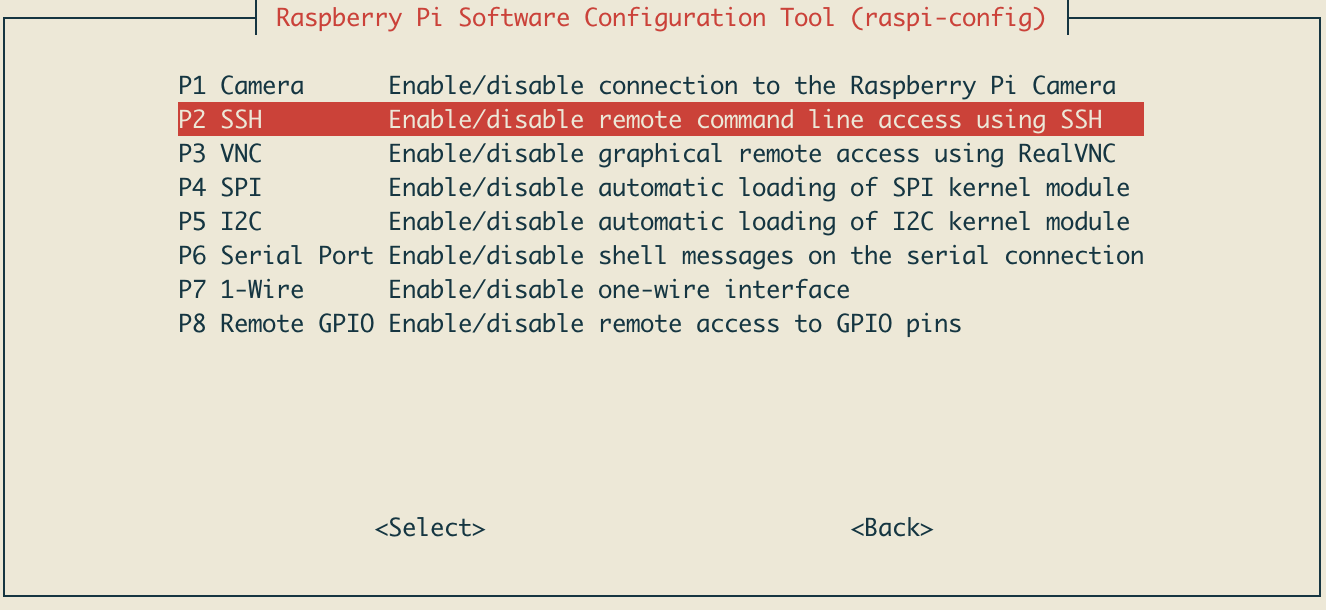
Task: Select the P4 SPI option label
Action: pos(220,188)
